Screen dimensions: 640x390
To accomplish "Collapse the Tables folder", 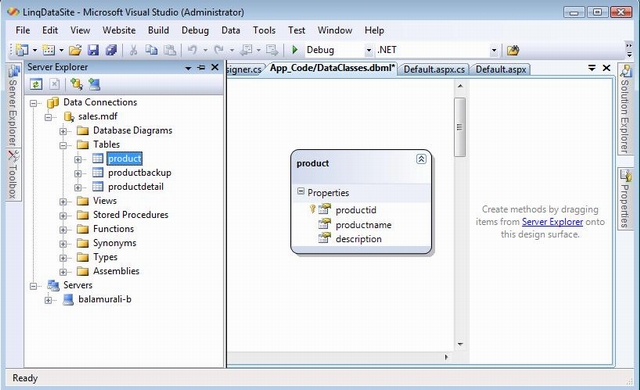I will pos(63,145).
